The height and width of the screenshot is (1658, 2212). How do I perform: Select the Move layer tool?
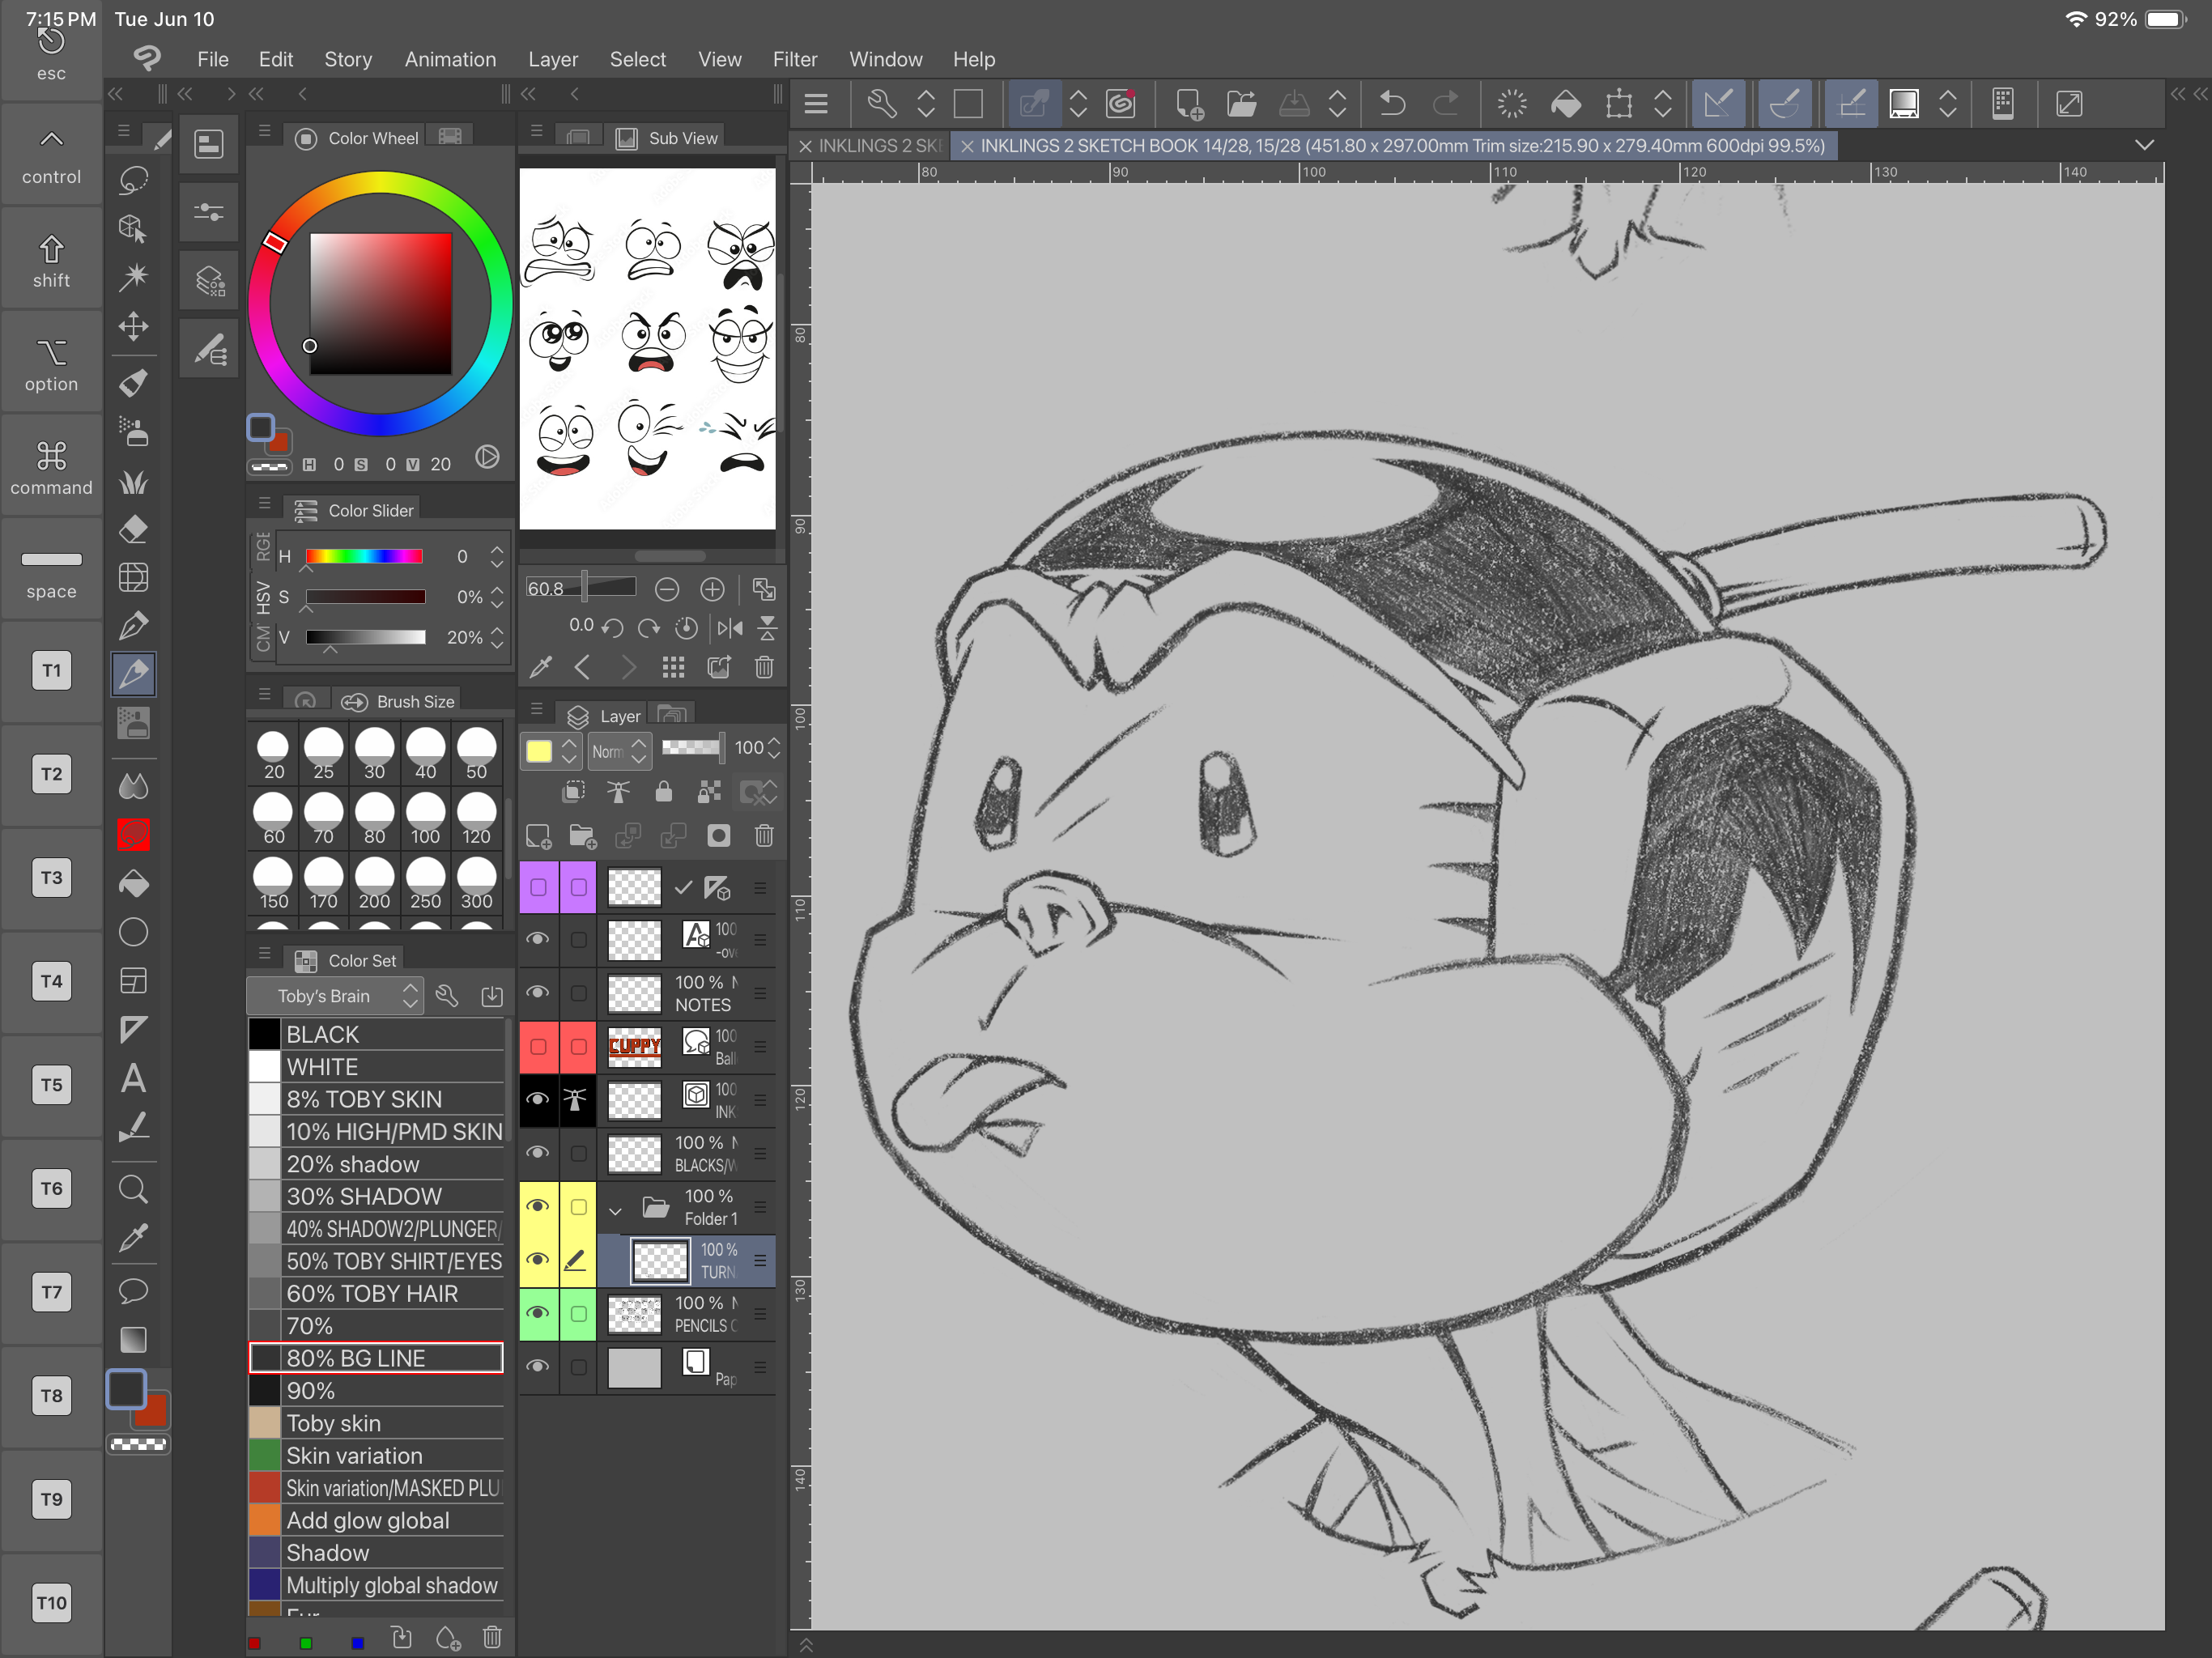pos(133,326)
